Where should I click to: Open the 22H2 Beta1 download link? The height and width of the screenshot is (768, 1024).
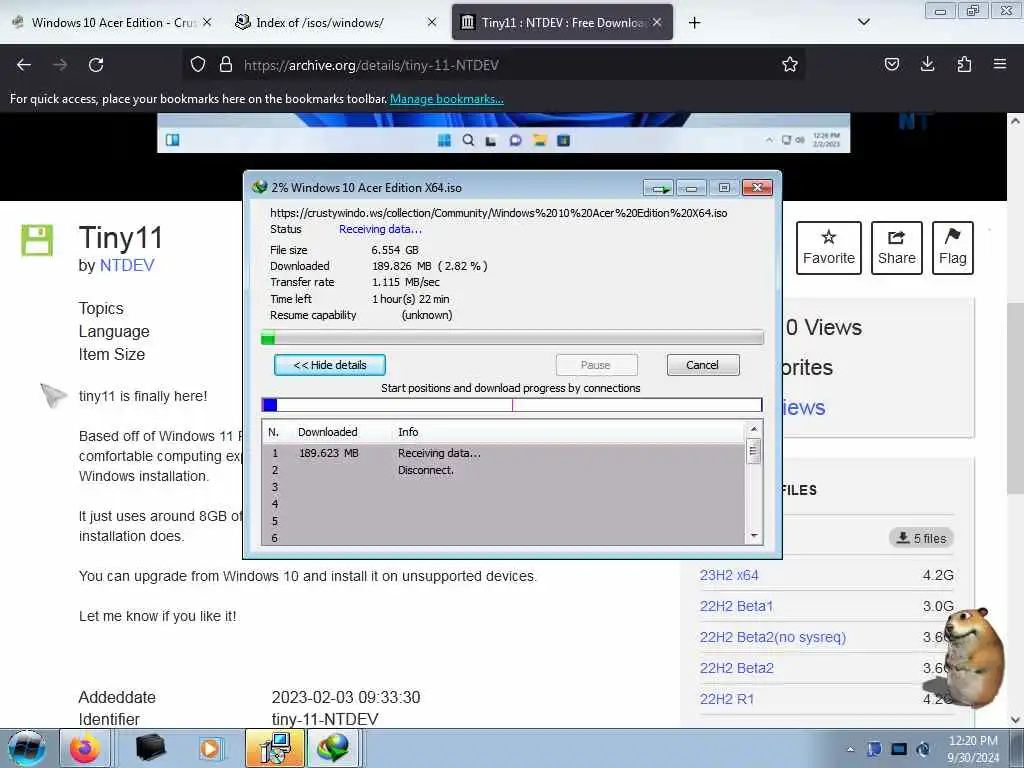pyautogui.click(x=736, y=606)
